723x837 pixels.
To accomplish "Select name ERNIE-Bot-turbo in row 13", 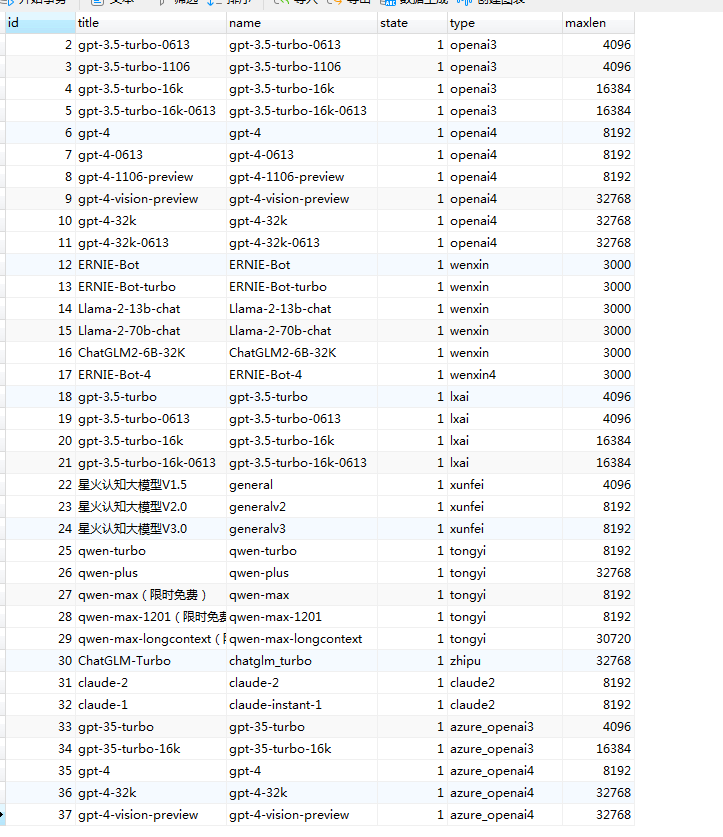I will coord(302,287).
